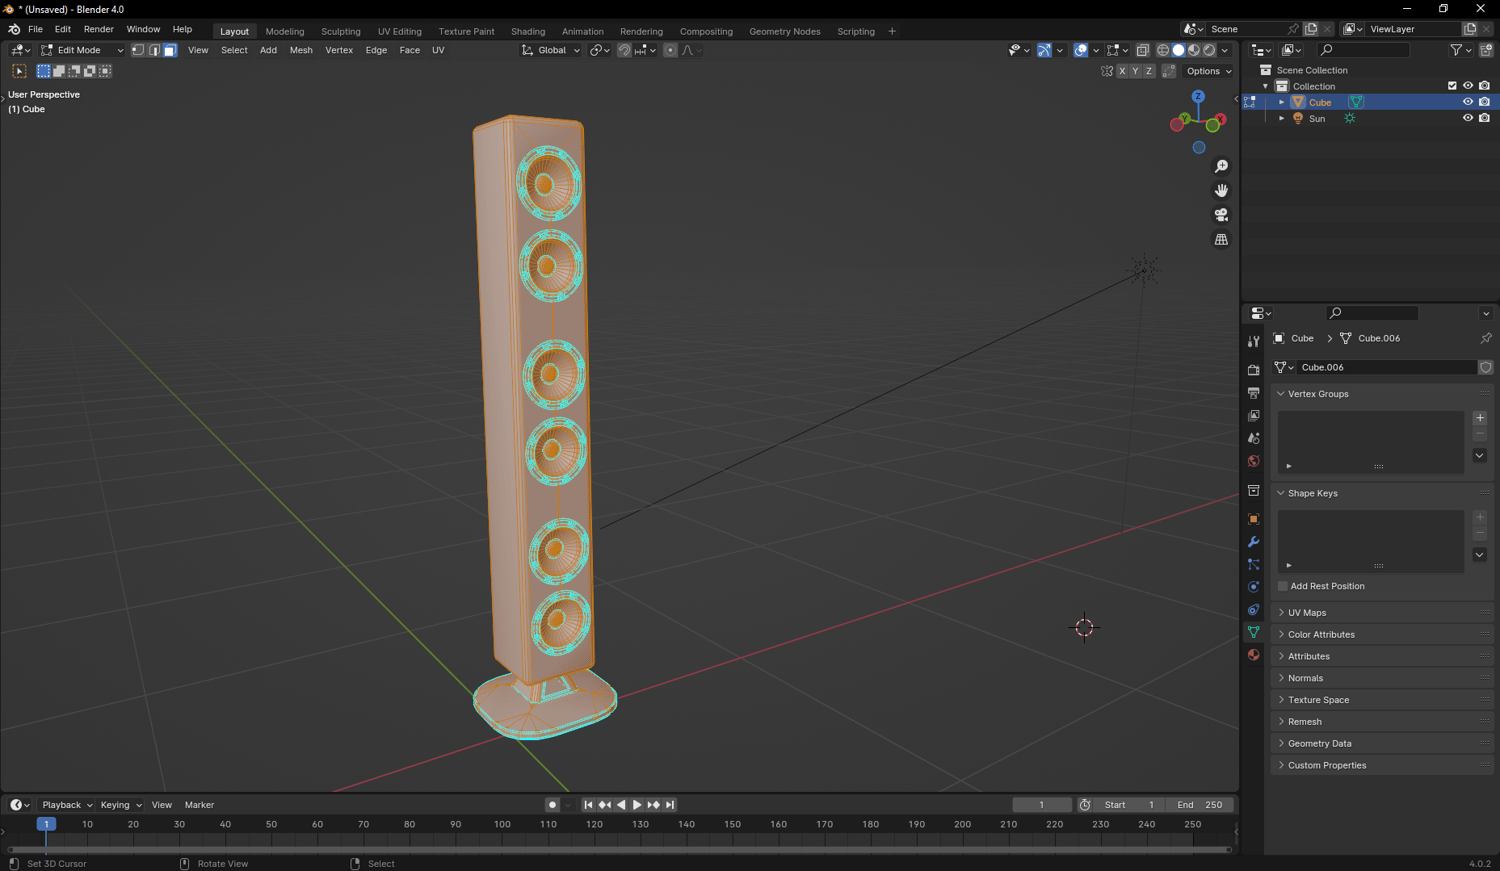1500x871 pixels.
Task: Select rendered viewport shading
Action: [1209, 50]
